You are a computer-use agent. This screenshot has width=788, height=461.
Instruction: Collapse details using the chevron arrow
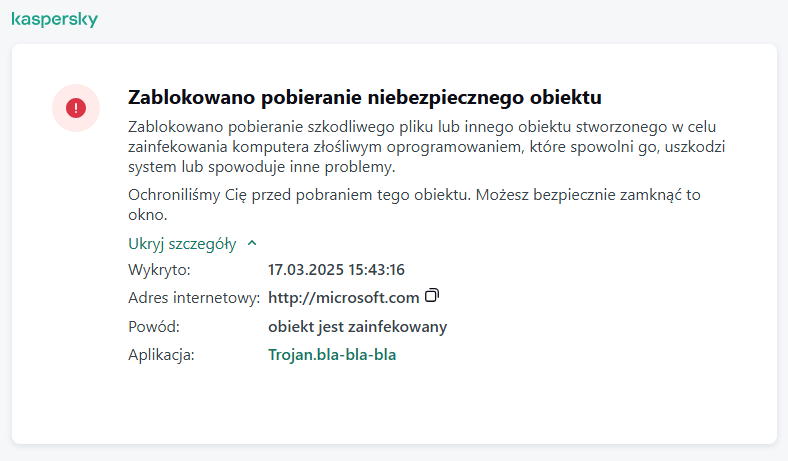(252, 243)
